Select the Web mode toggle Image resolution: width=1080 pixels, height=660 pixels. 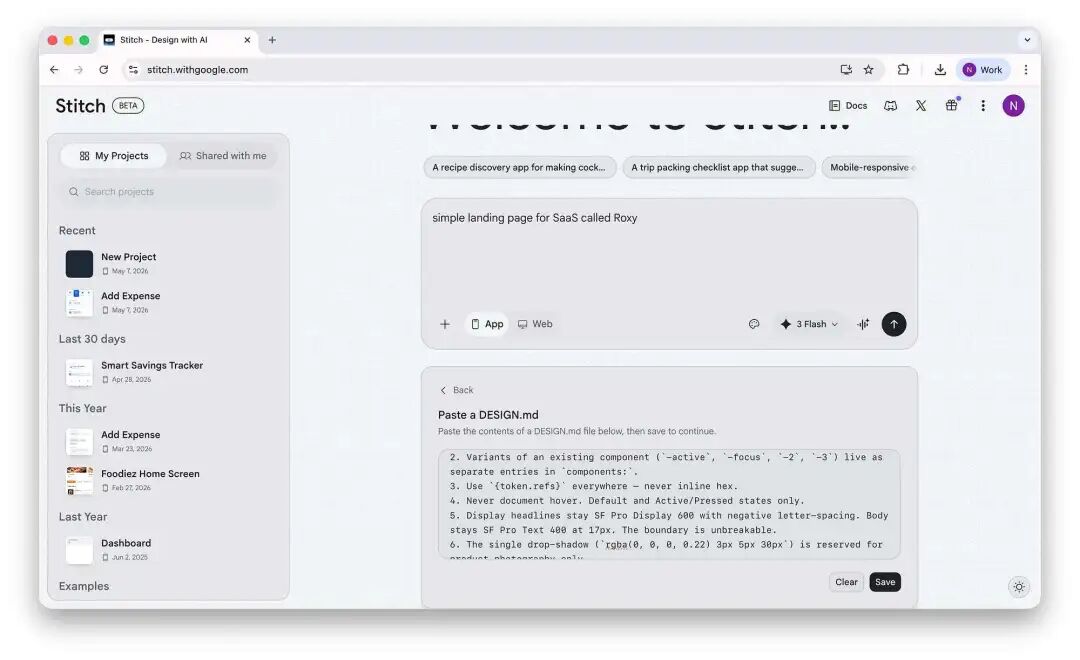535,324
